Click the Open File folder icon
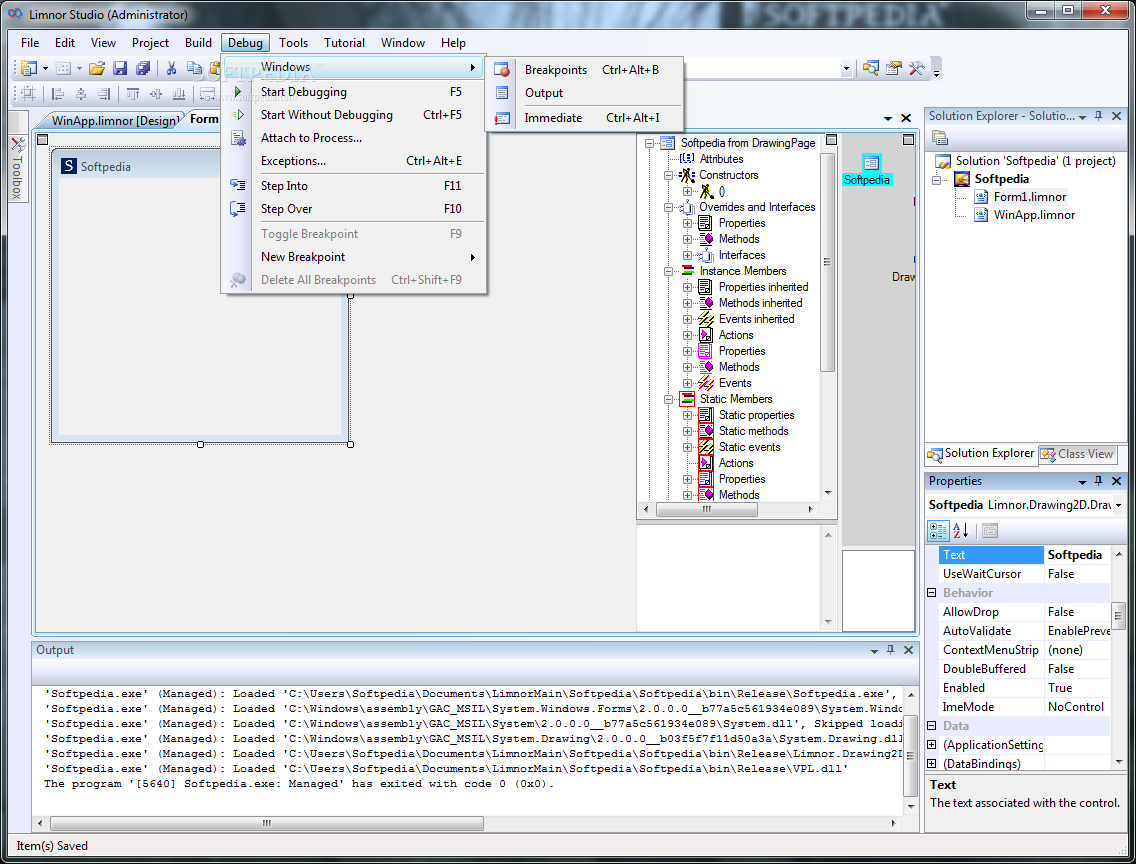This screenshot has width=1136, height=864. [97, 68]
